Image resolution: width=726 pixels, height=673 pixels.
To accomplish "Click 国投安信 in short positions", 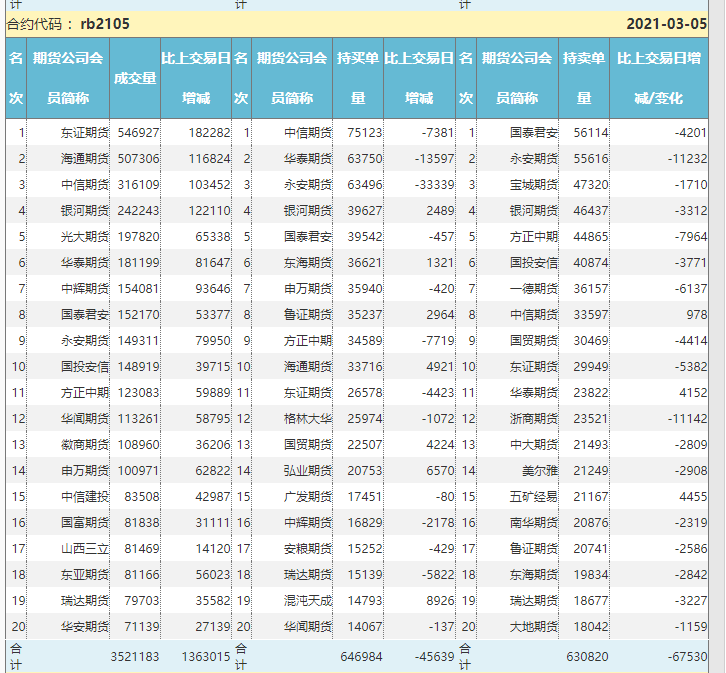I will pos(534,262).
